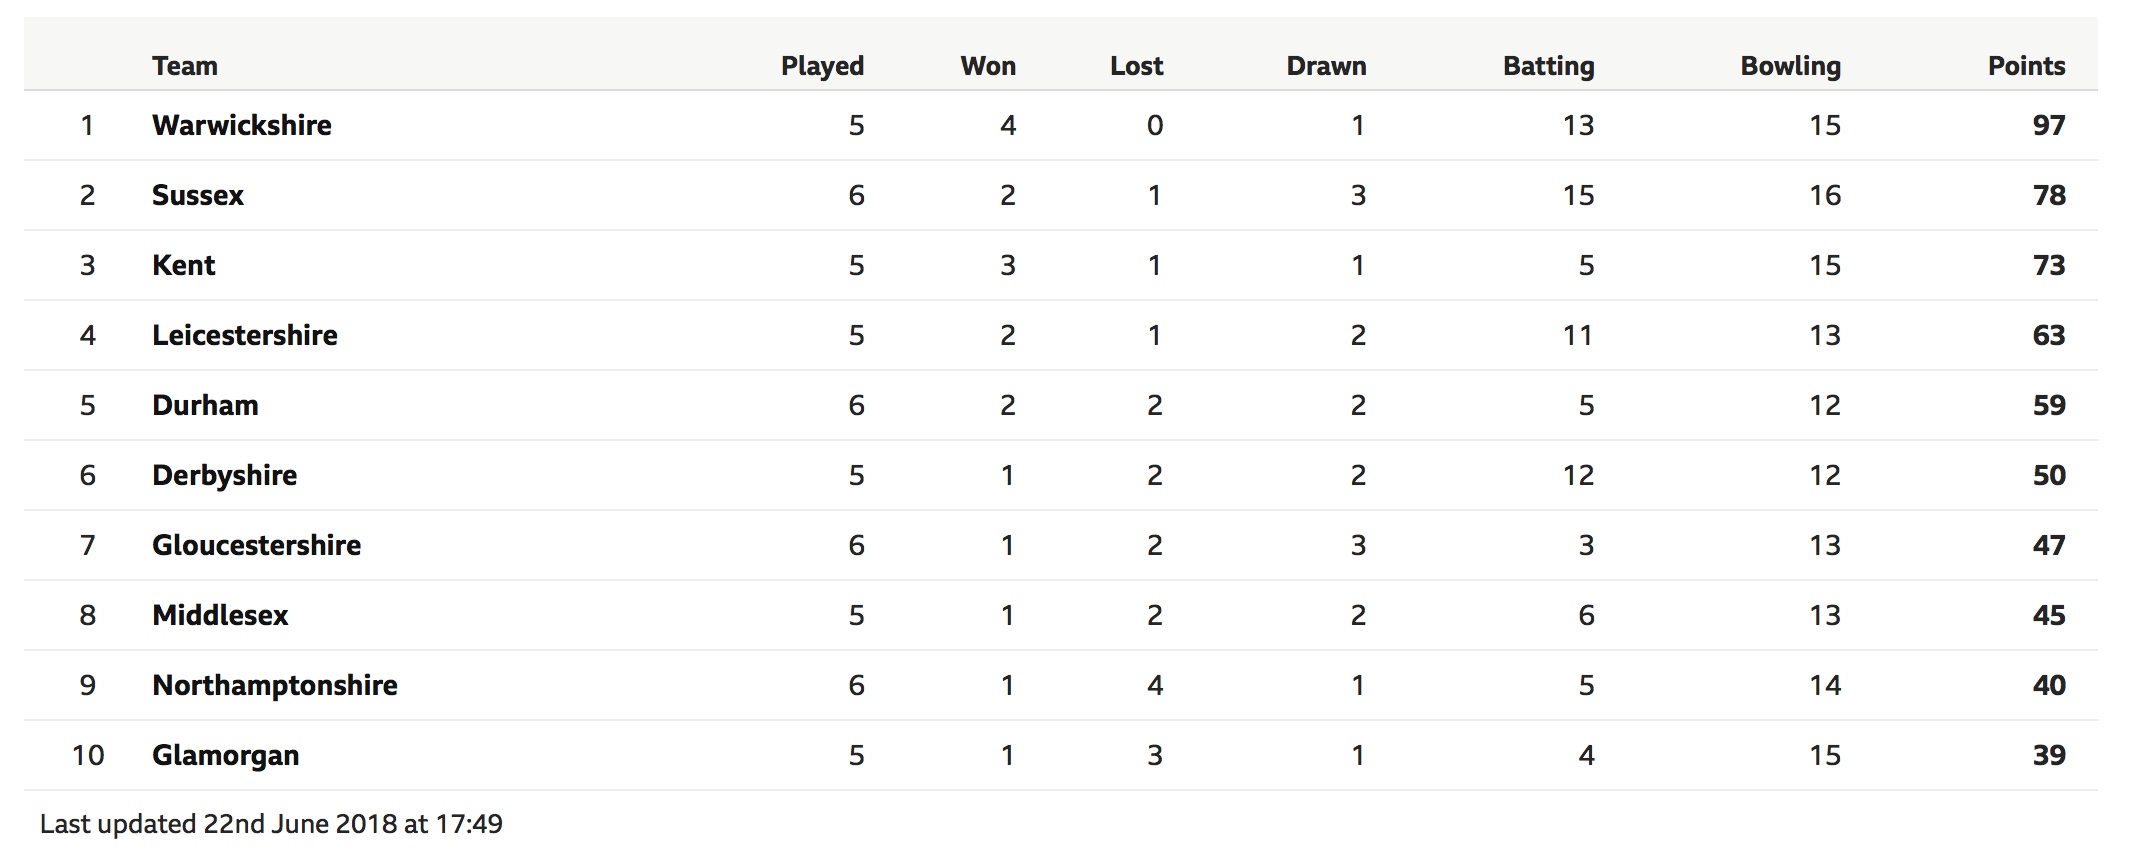The height and width of the screenshot is (856, 2136).
Task: Click the Batting column header
Action: [1549, 66]
